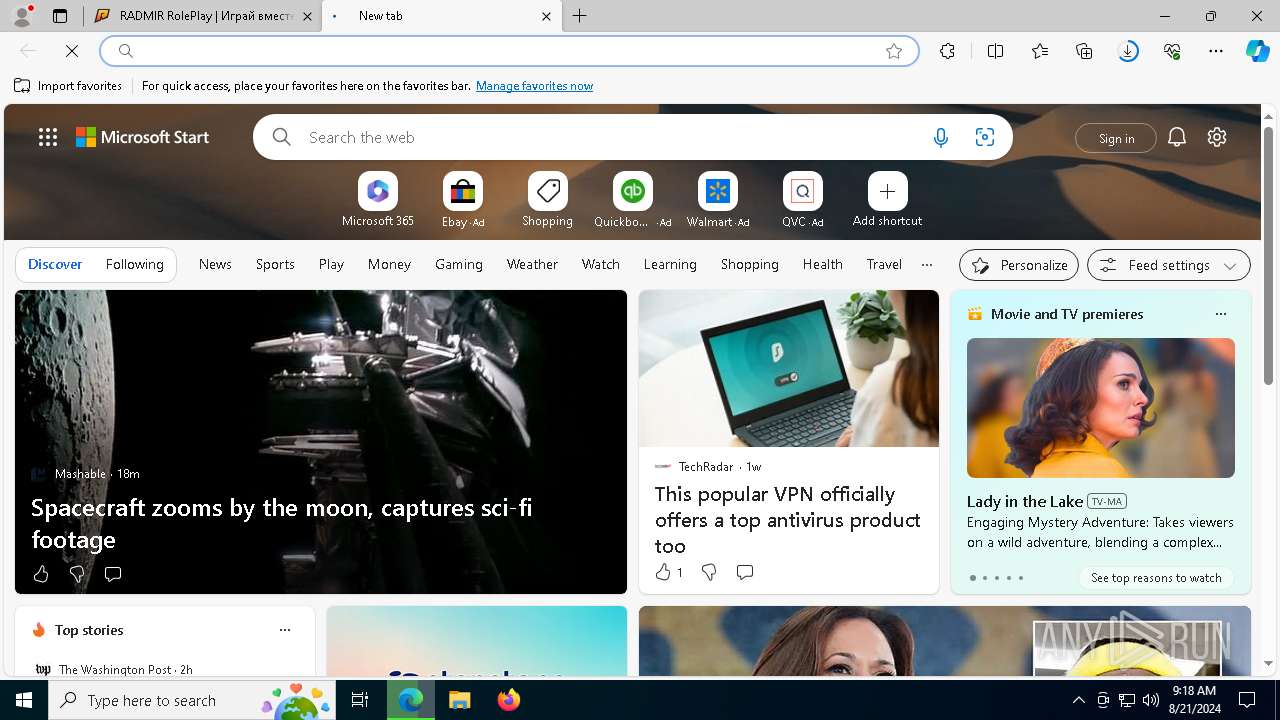
Task: Click See top reasons to watch
Action: [1156, 578]
